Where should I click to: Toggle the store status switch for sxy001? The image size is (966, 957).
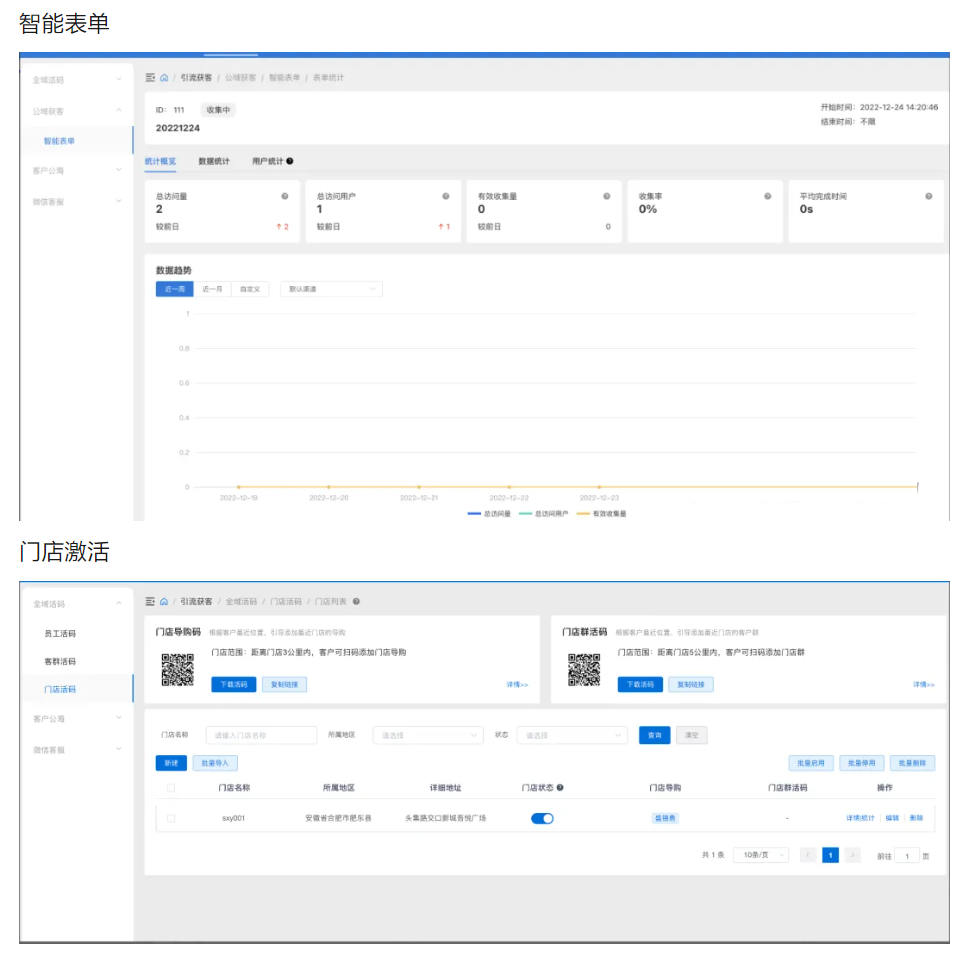tap(542, 818)
